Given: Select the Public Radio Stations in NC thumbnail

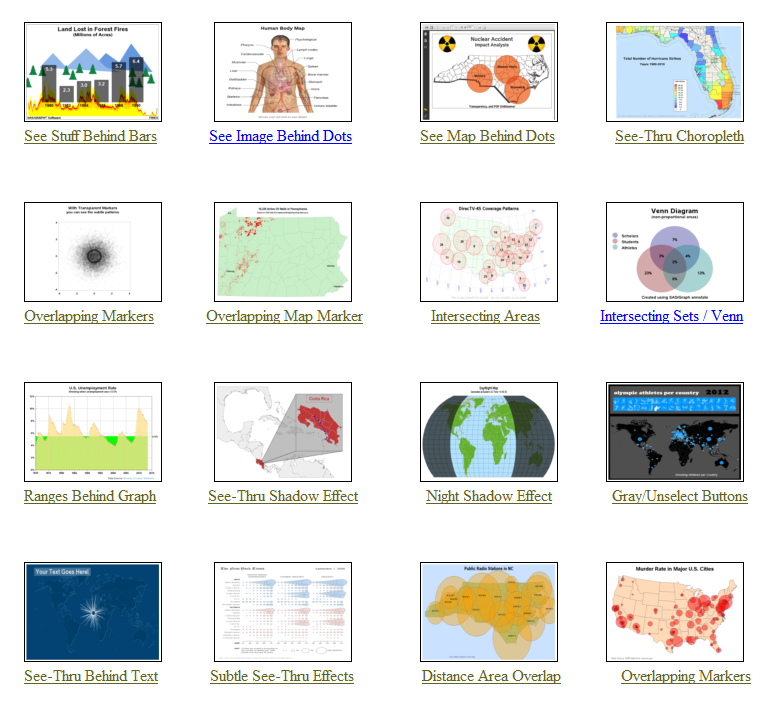Looking at the screenshot, I should pos(489,612).
